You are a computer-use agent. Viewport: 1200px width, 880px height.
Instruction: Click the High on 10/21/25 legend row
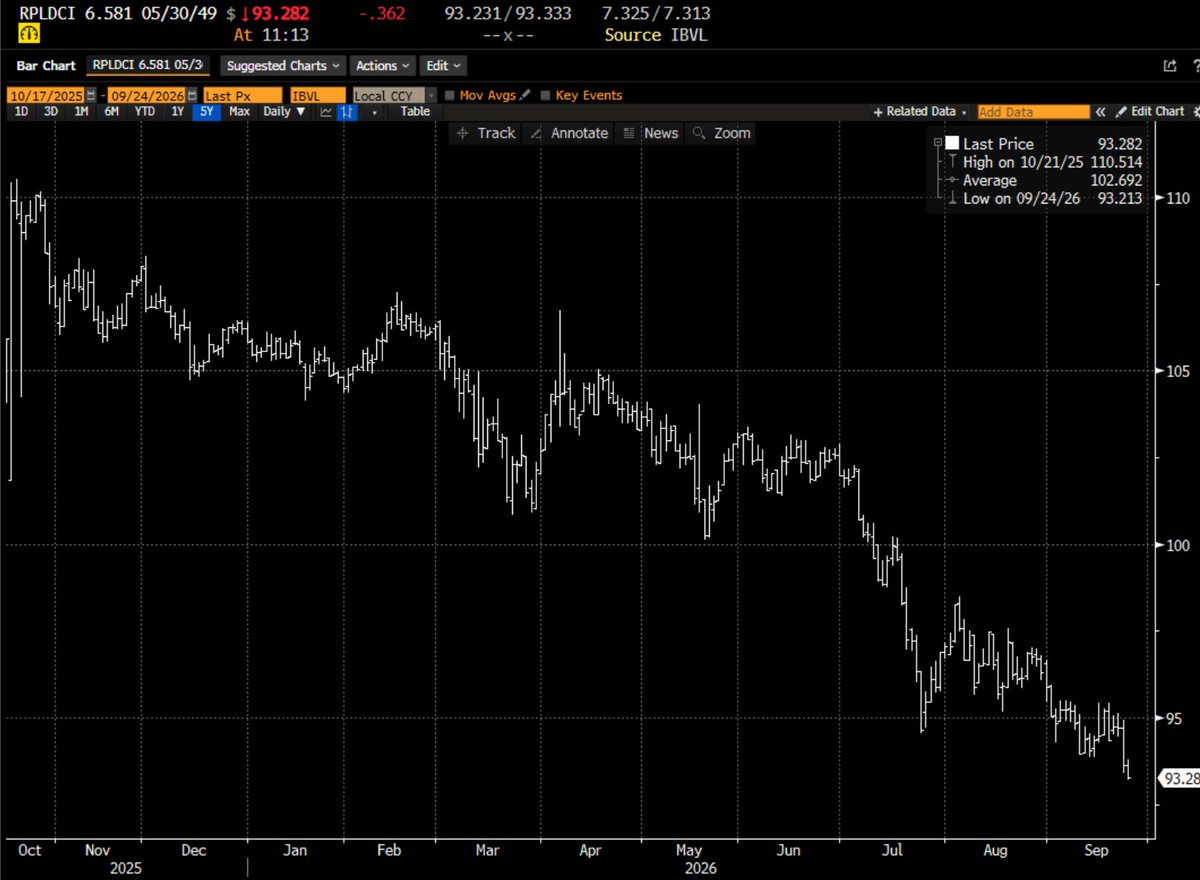click(x=1043, y=162)
